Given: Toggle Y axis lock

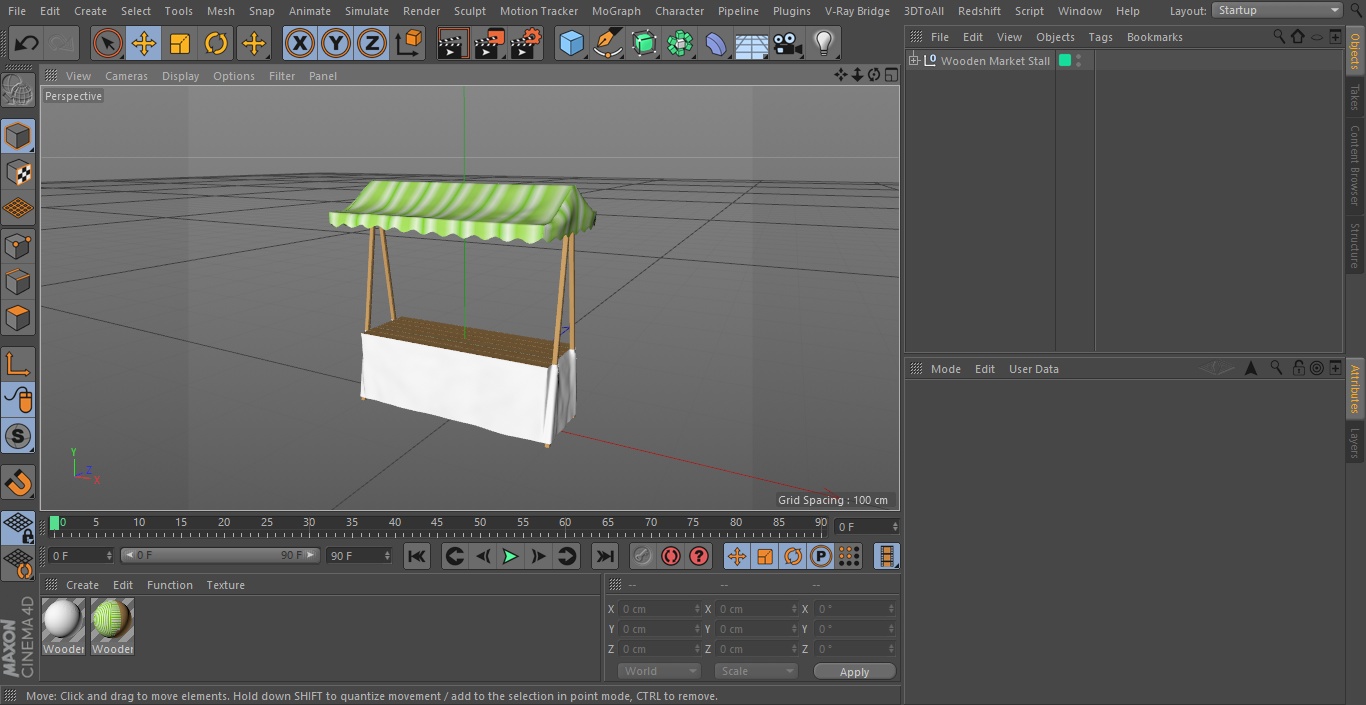Looking at the screenshot, I should click(336, 43).
